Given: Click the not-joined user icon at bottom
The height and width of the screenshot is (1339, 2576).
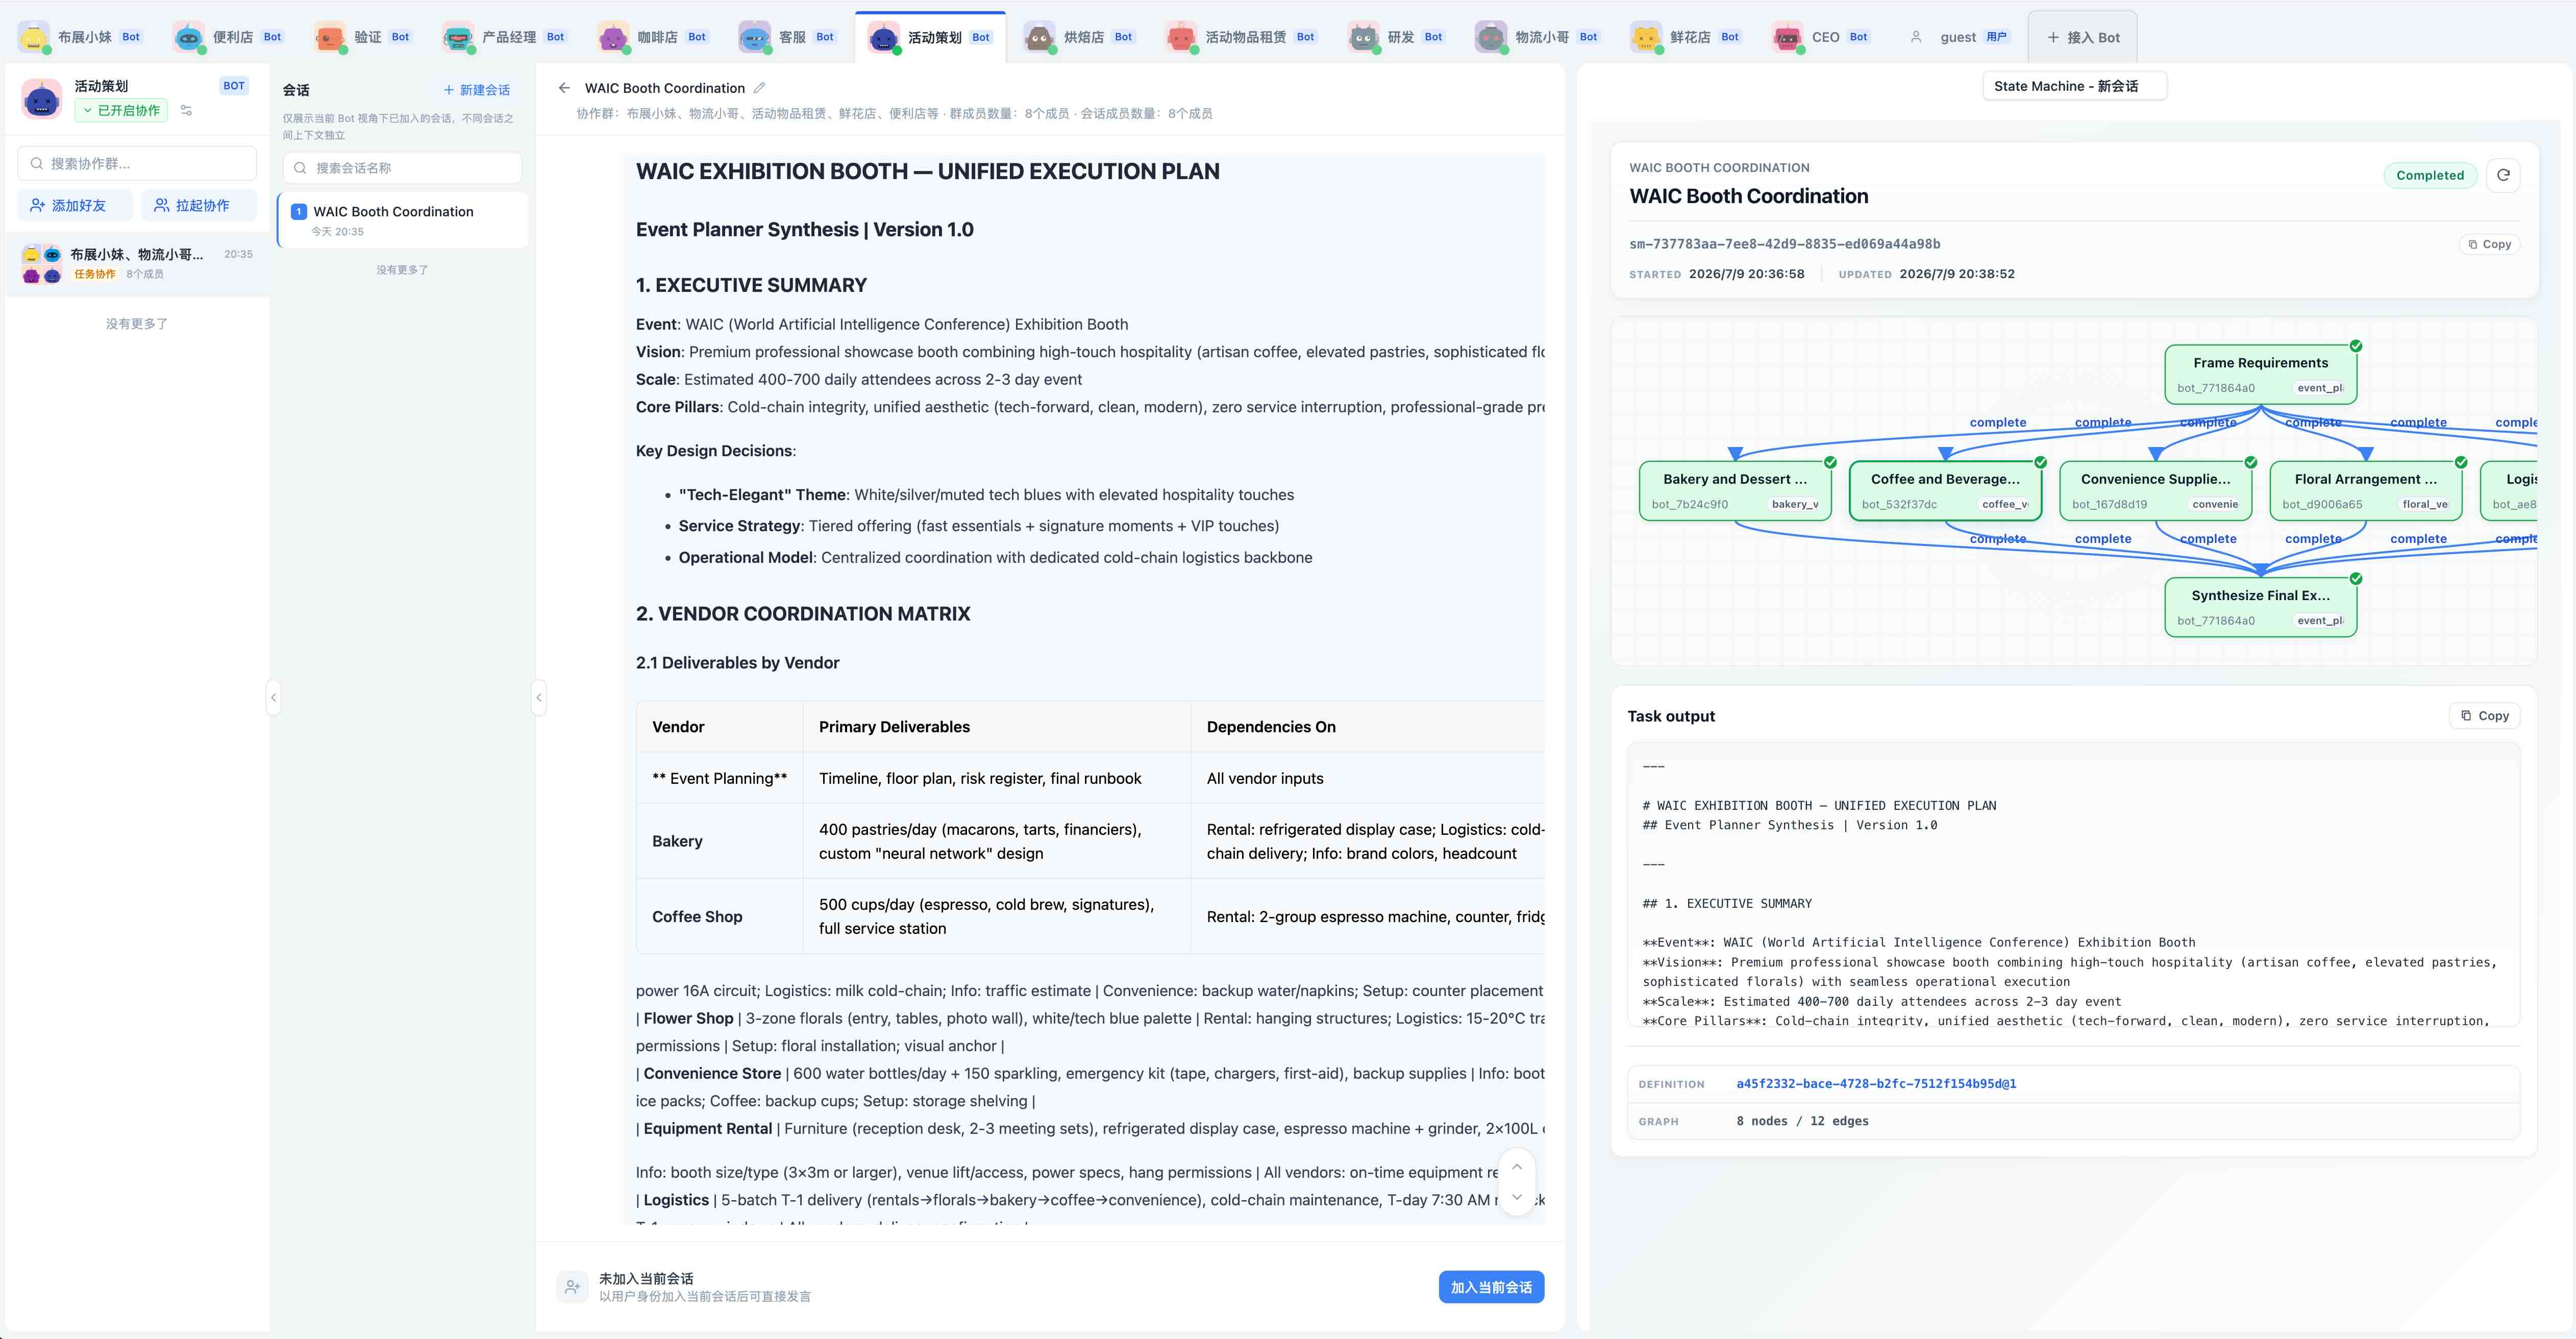Looking at the screenshot, I should (x=572, y=1287).
